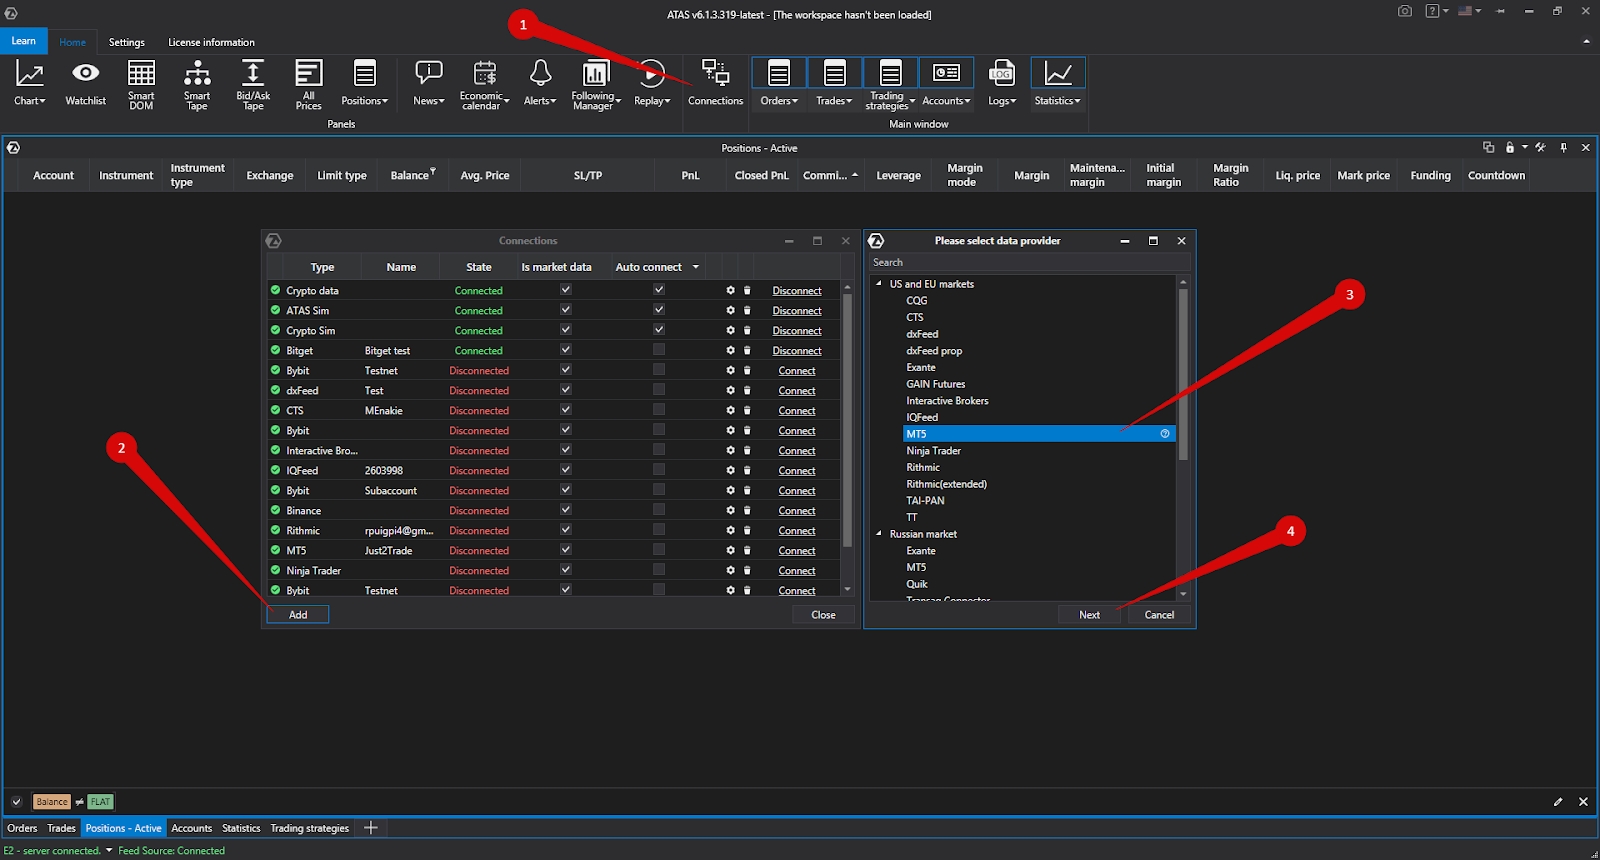1600x860 pixels.
Task: Collapse the Russian market group
Action: (879, 534)
